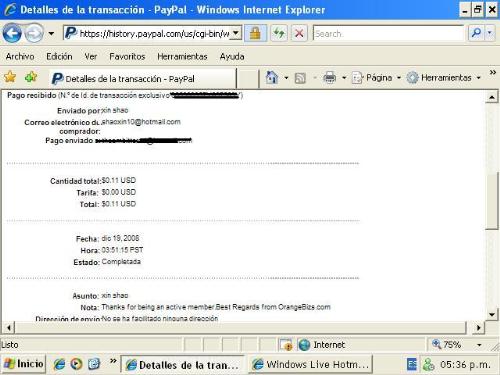This screenshot has height=375, width=500.
Task: Click the green Refresh arrows icon
Action: pyautogui.click(x=279, y=33)
